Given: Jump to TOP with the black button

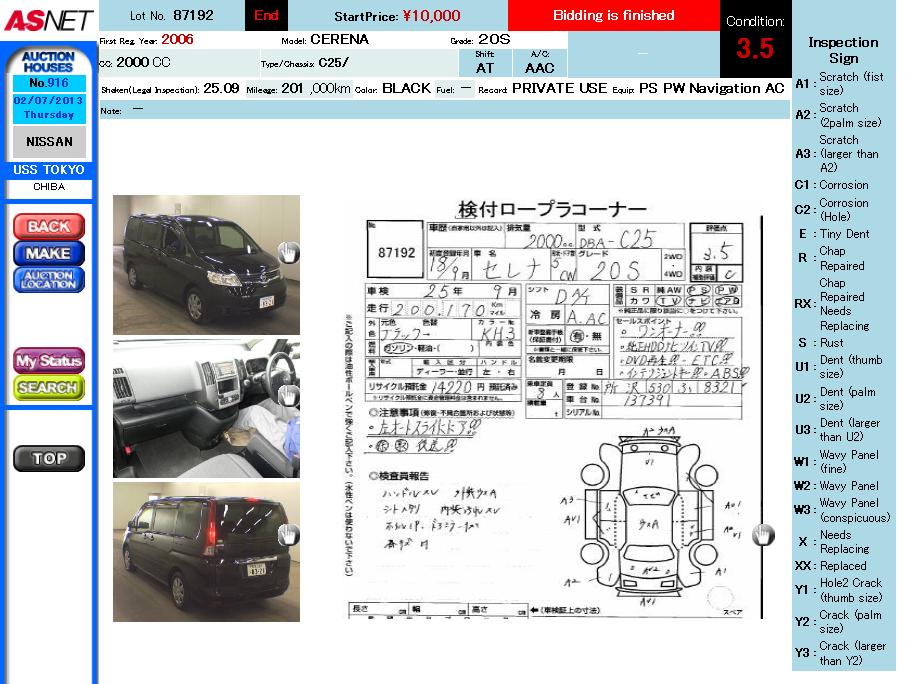Looking at the screenshot, I should 48,458.
